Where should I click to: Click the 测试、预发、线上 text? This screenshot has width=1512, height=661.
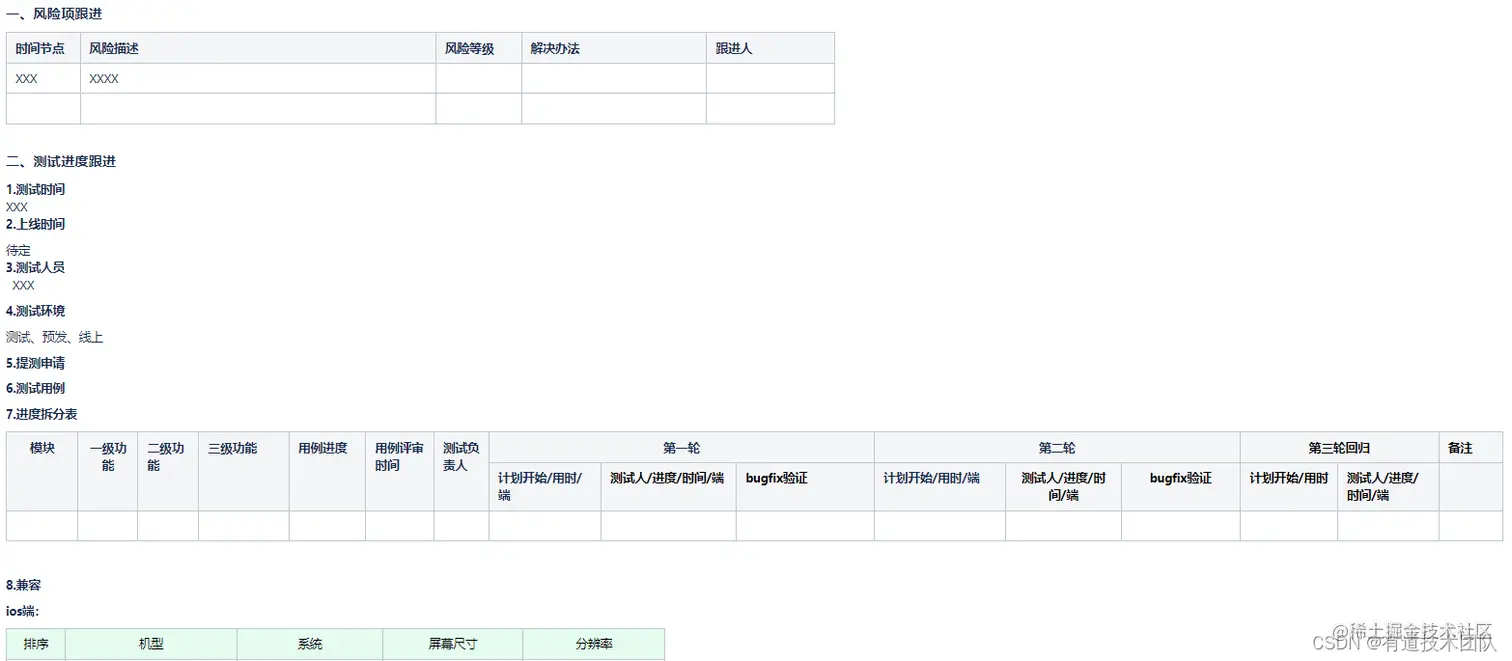(x=54, y=337)
